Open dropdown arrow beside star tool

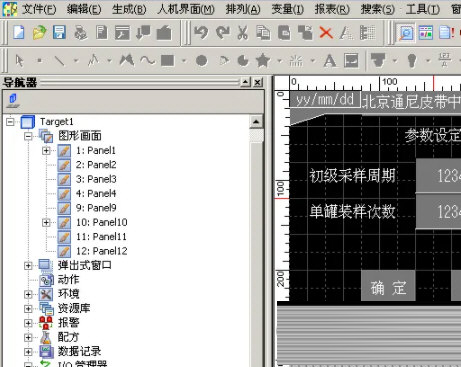pos(279,61)
